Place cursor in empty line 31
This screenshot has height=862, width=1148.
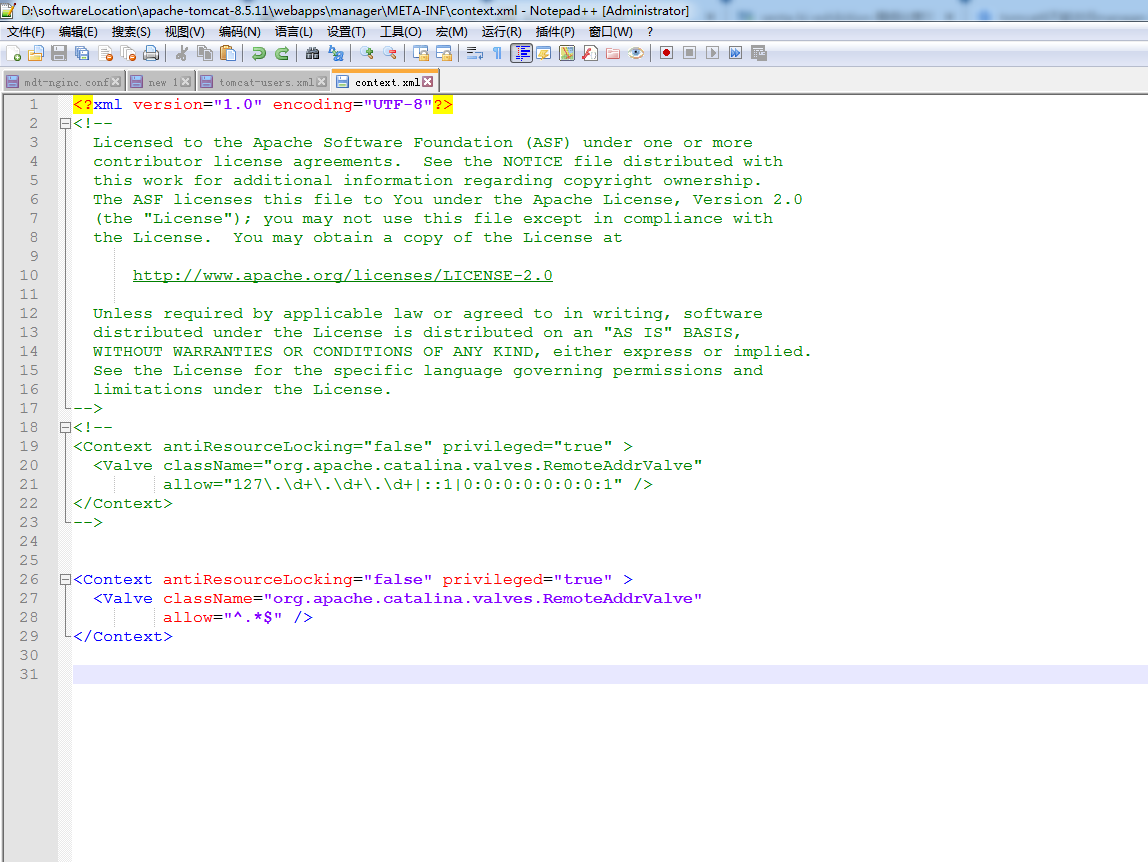click(610, 675)
